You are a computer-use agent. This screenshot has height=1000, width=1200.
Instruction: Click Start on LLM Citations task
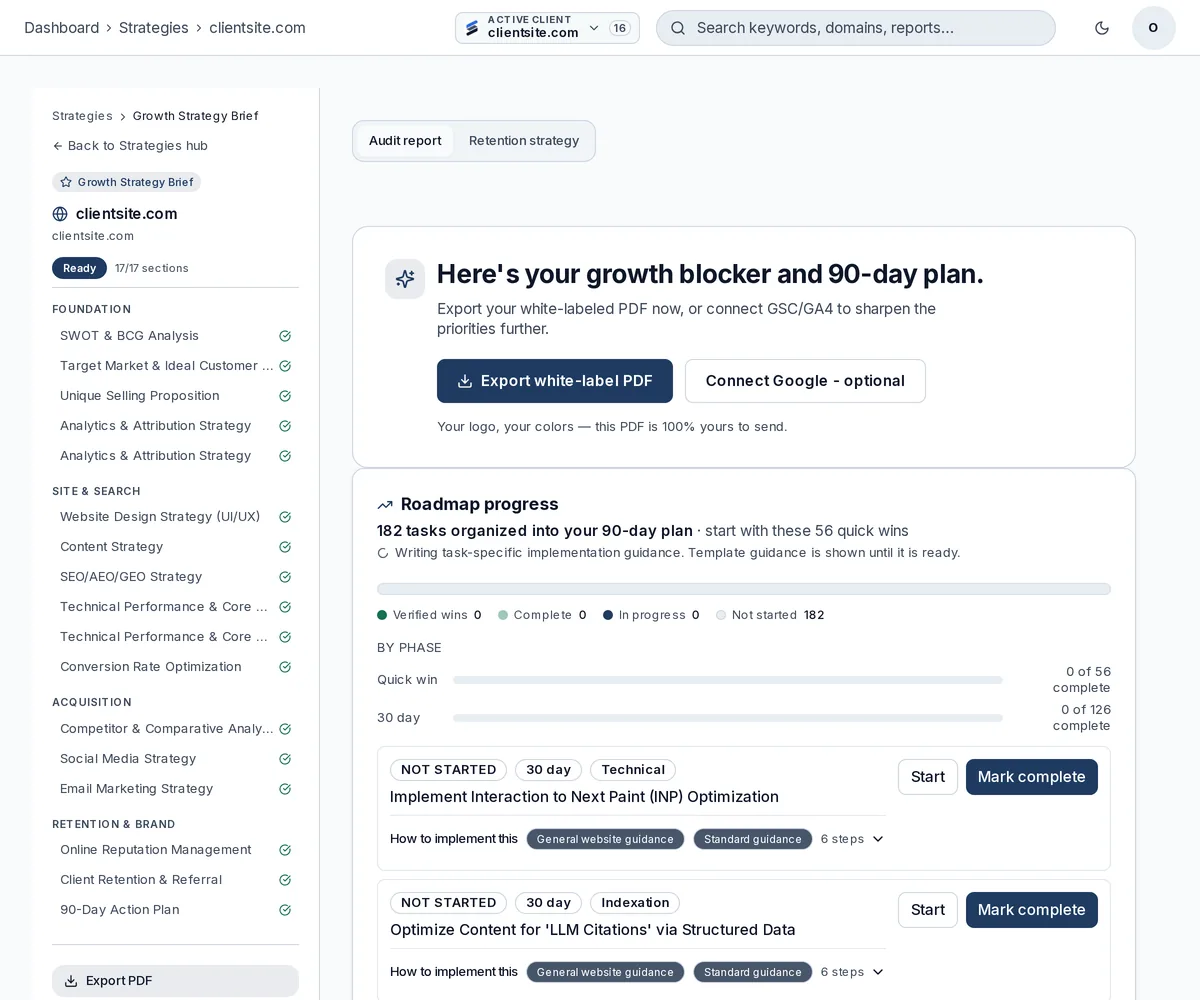coord(928,910)
